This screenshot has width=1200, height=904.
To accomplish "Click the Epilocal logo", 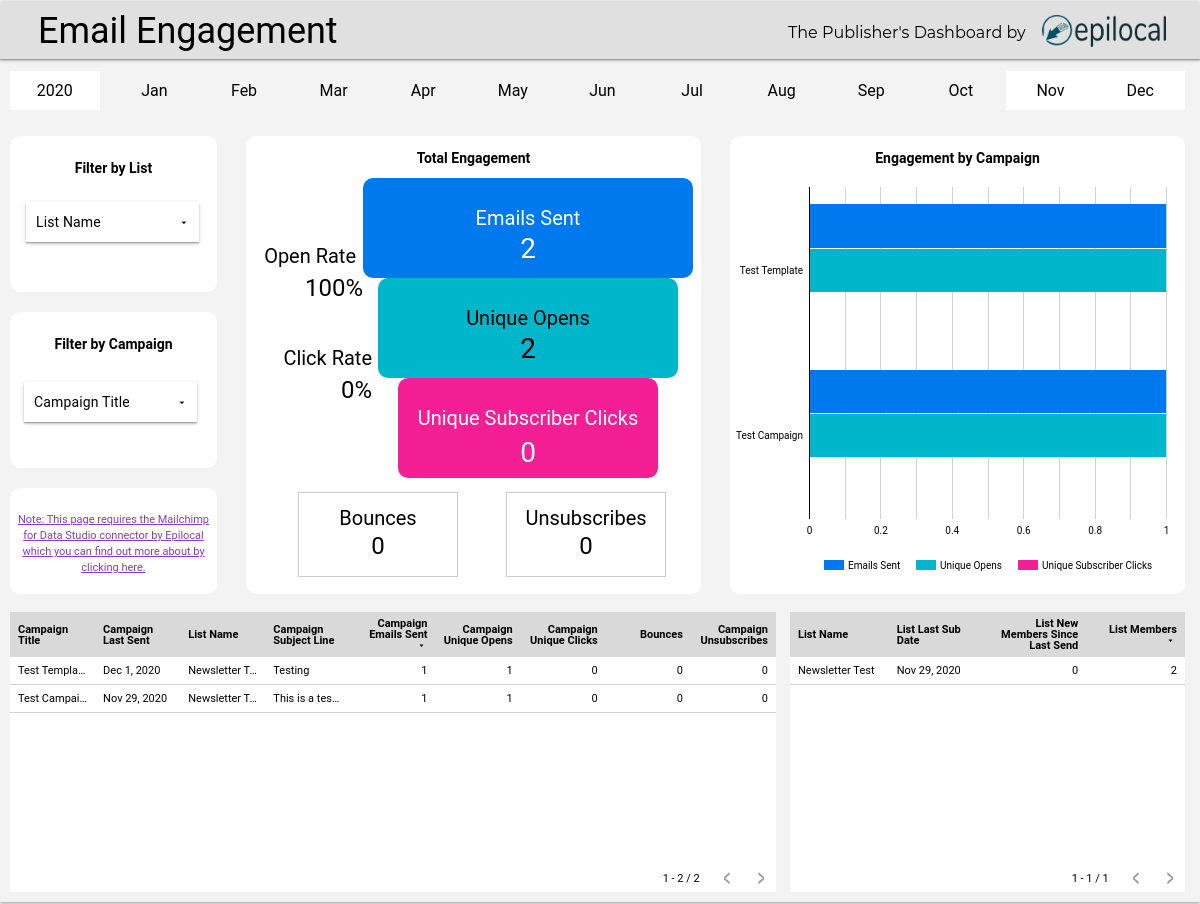I will [1103, 31].
